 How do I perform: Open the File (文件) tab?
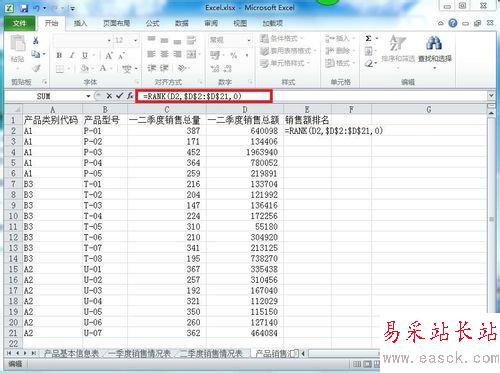pos(19,23)
